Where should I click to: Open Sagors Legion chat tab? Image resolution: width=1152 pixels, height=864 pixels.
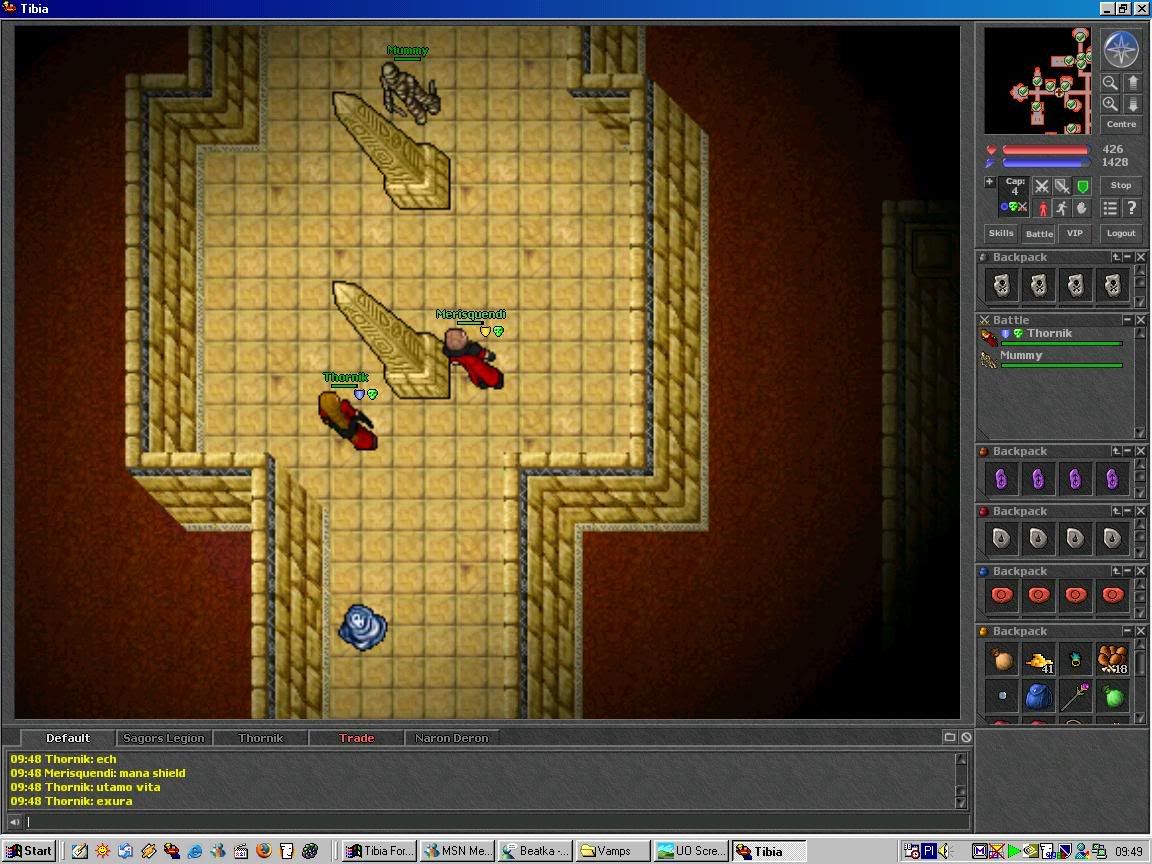(x=164, y=738)
